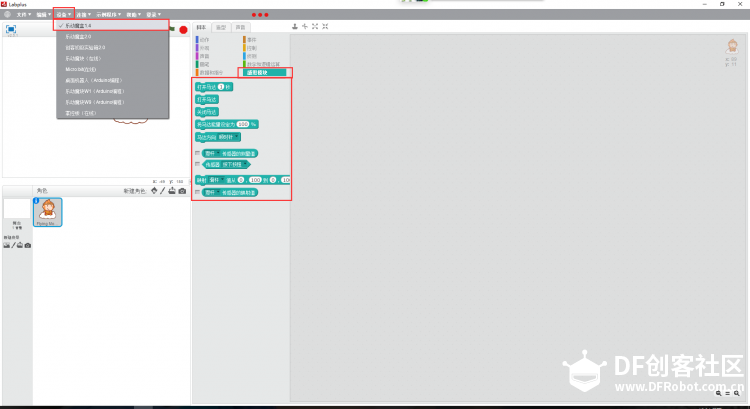Click the shrink sprite tool icon
The width and height of the screenshot is (750, 409).
coord(325,26)
